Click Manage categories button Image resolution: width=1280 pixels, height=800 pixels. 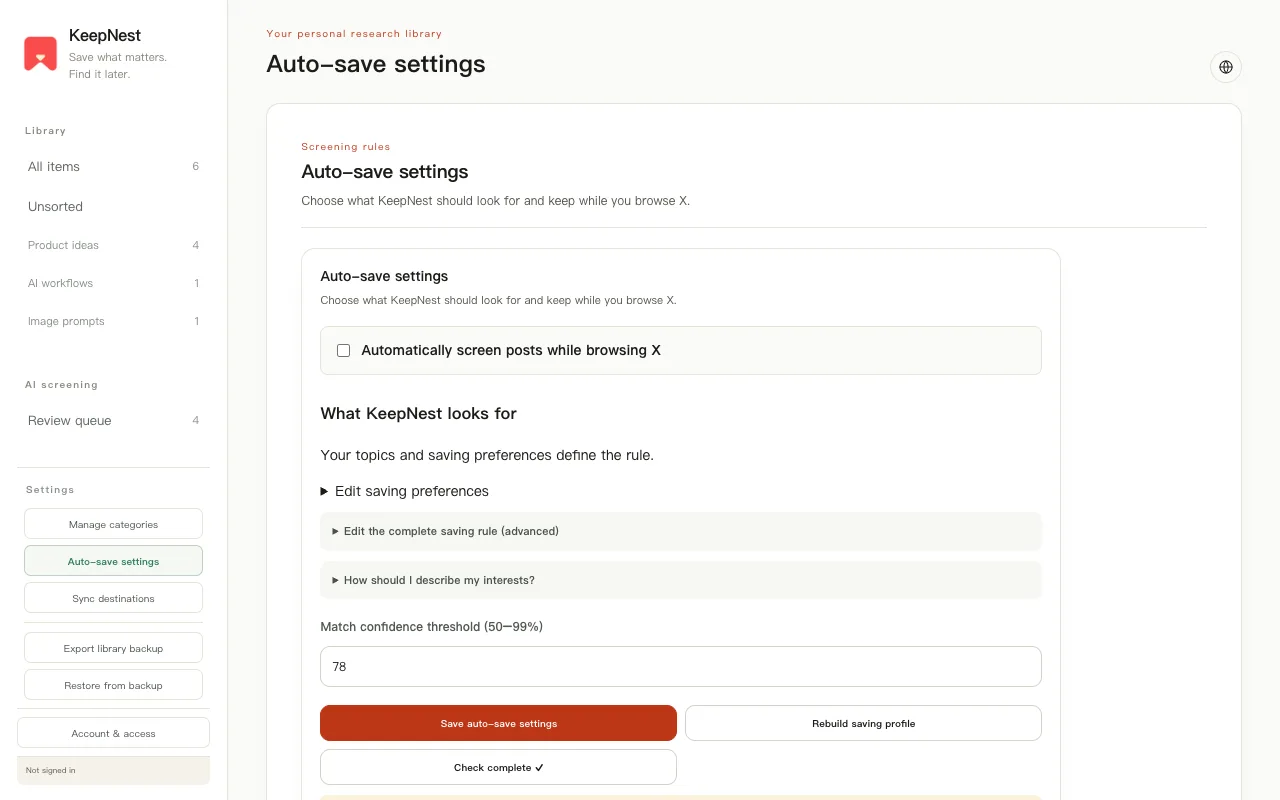(x=113, y=524)
